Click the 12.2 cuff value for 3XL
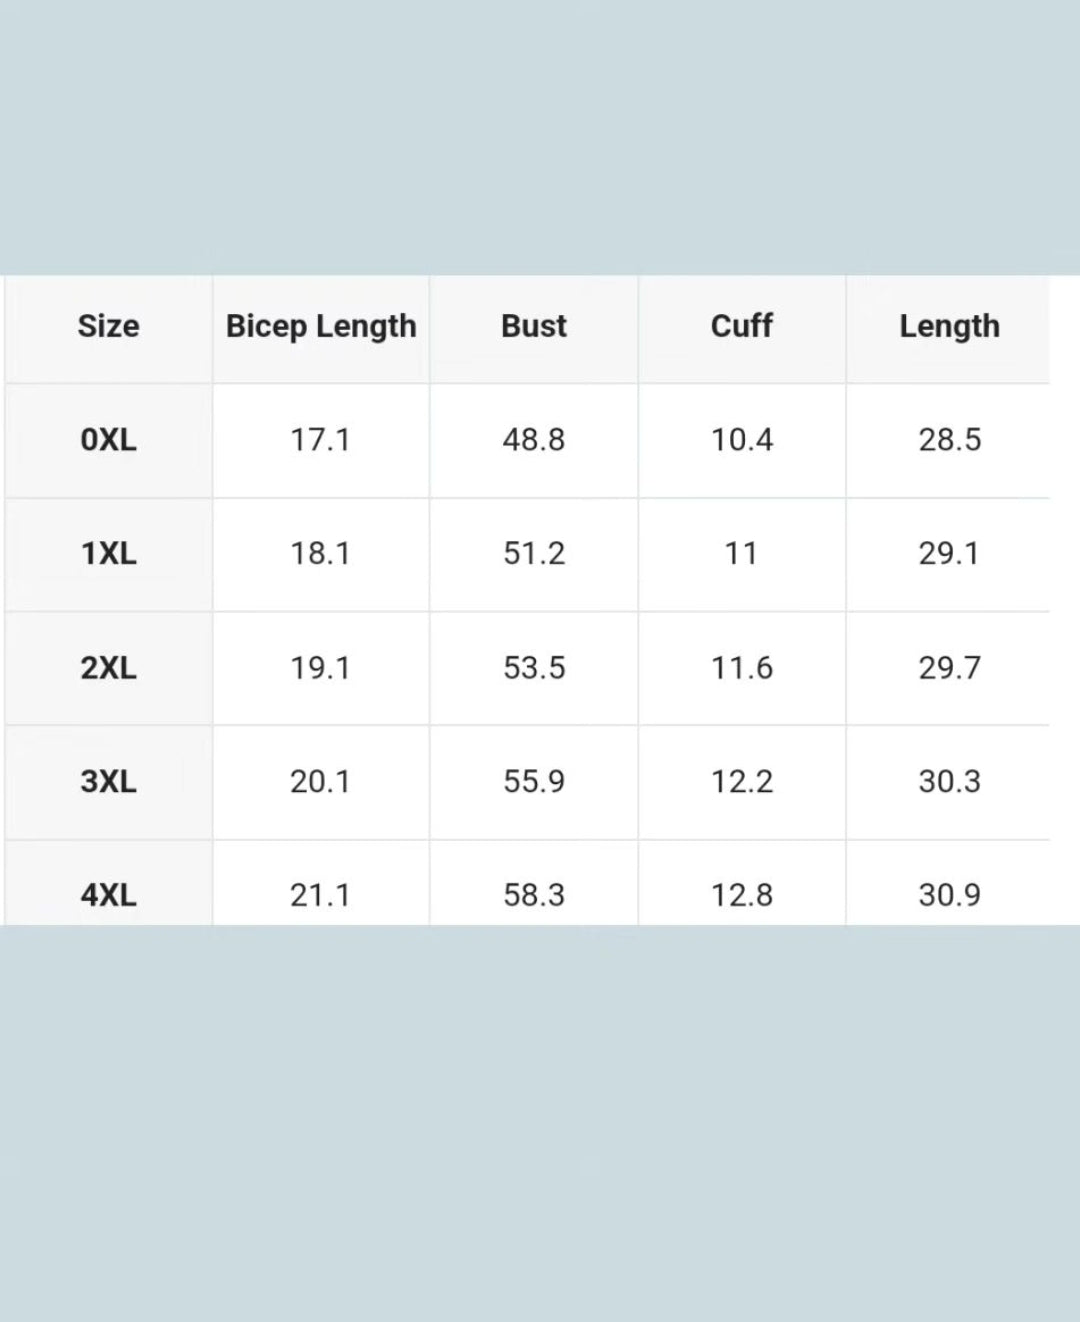Image resolution: width=1080 pixels, height=1322 pixels. point(742,781)
